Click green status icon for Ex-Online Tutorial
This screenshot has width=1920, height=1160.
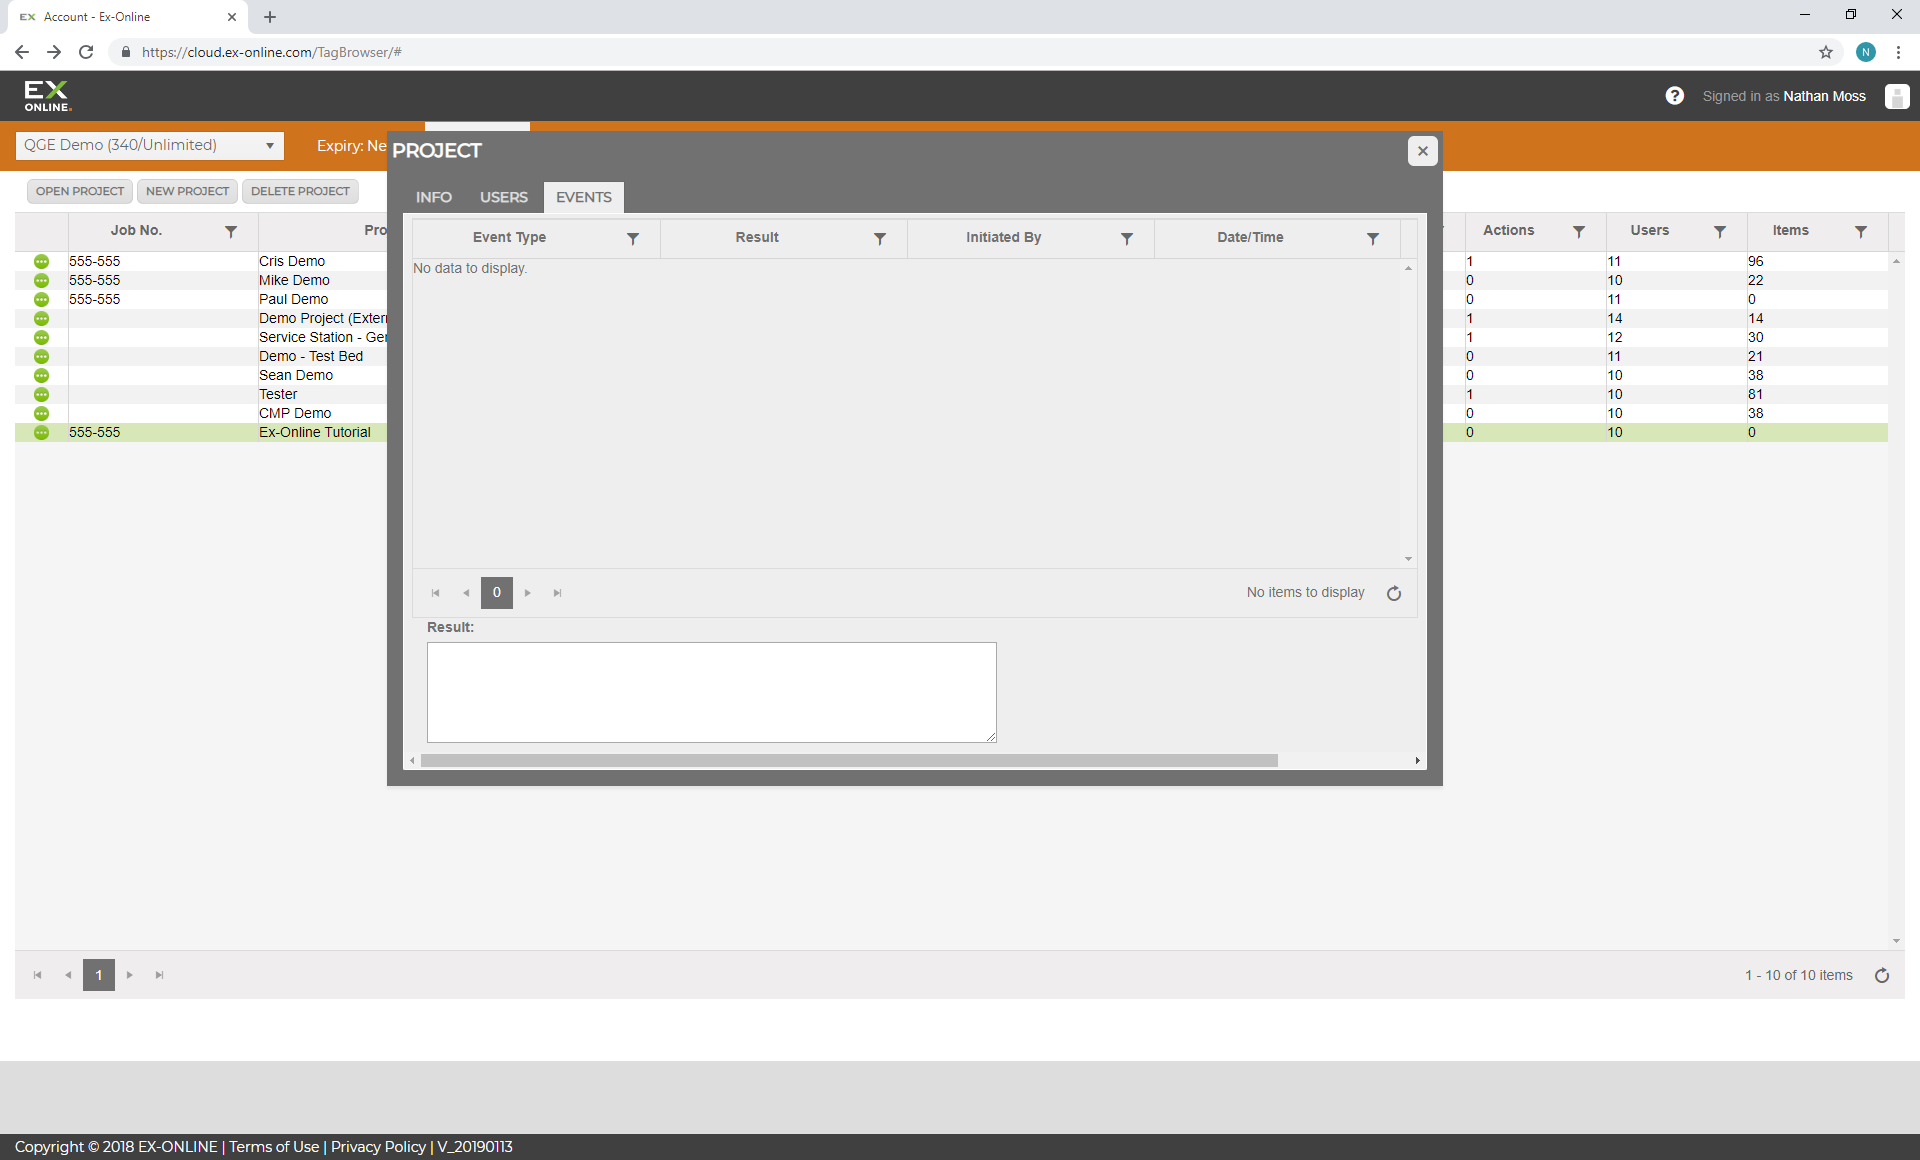41,432
